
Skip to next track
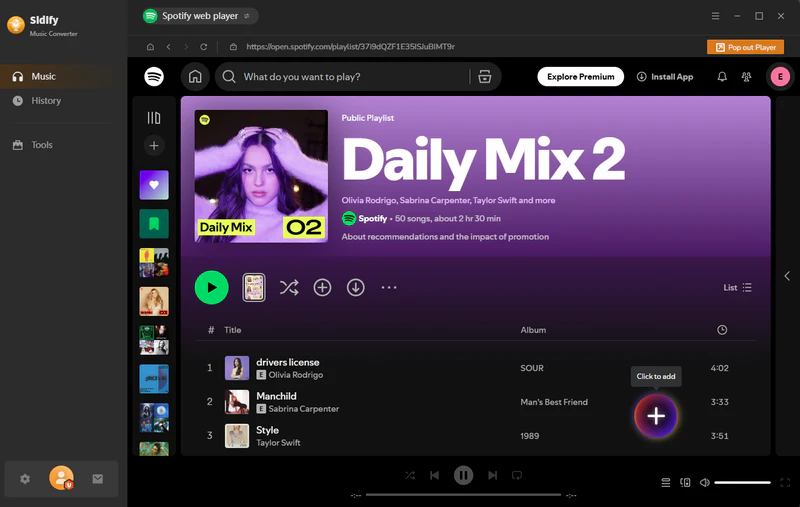492,475
